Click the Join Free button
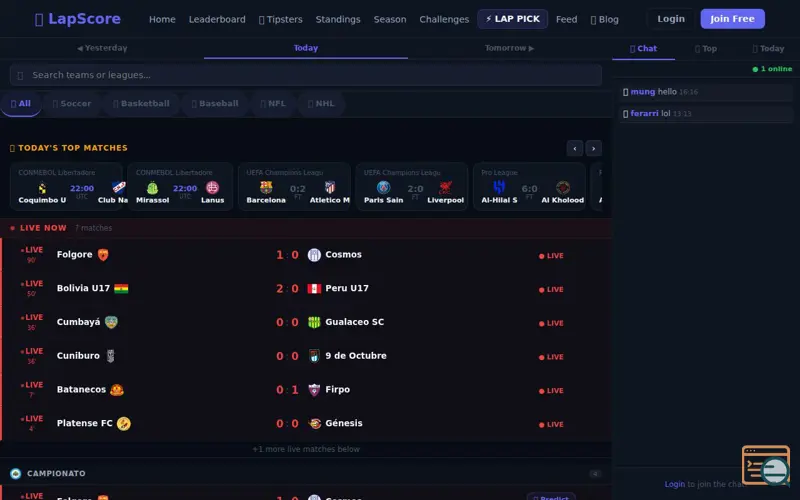 pyautogui.click(x=732, y=19)
